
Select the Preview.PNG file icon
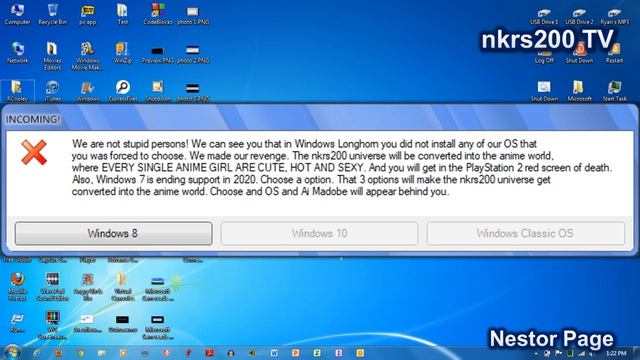(x=158, y=55)
